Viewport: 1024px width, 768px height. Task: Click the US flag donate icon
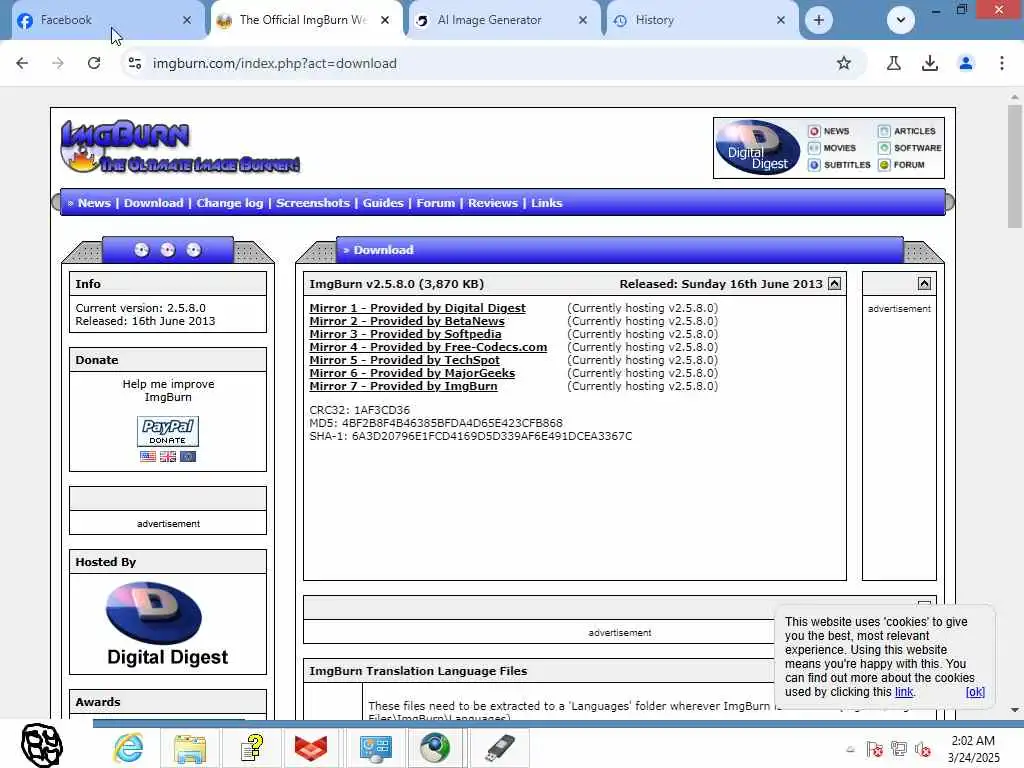tap(148, 456)
